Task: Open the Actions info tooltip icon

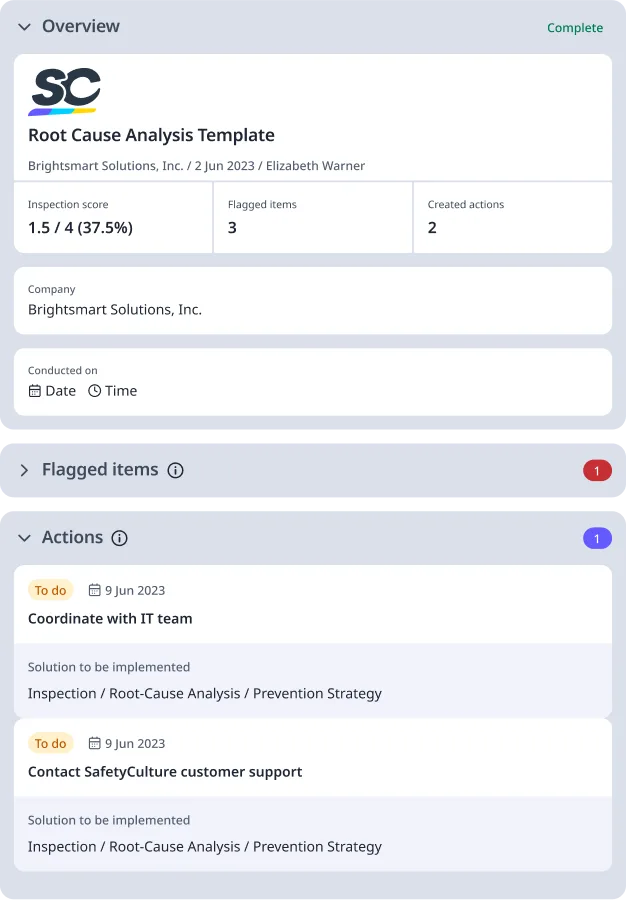Action: [x=120, y=537]
